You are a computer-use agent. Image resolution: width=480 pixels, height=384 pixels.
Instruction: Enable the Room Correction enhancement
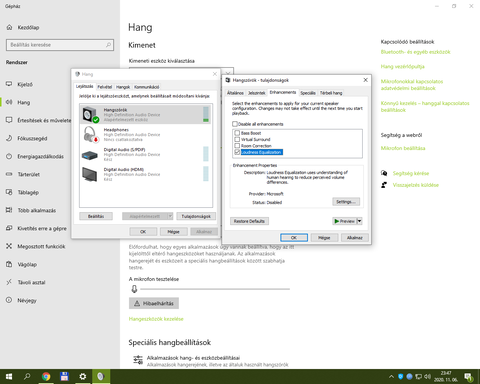click(x=237, y=146)
